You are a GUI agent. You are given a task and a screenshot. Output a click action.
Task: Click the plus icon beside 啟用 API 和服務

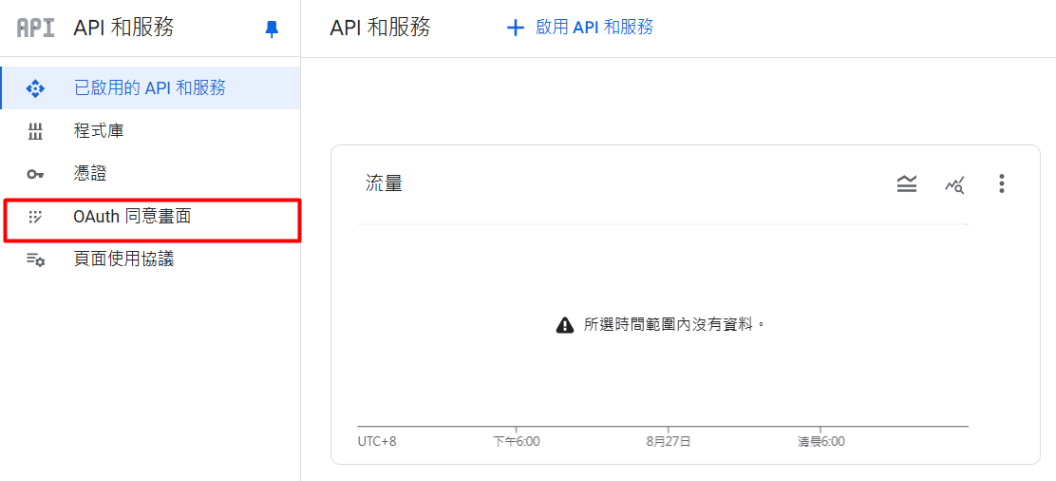(515, 28)
